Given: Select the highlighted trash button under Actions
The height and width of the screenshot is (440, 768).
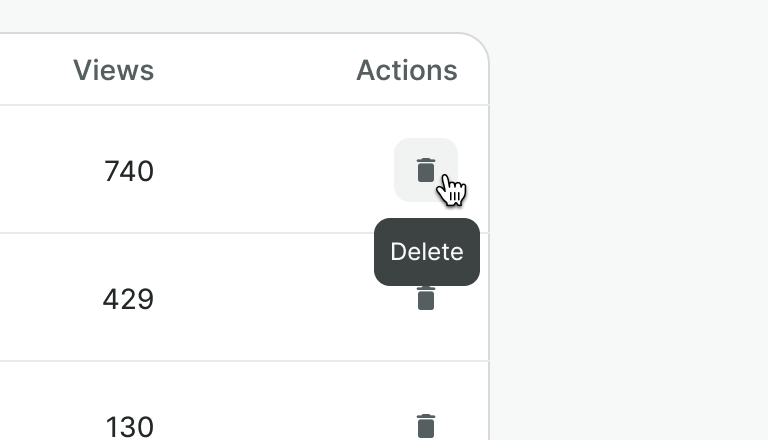Looking at the screenshot, I should 426,170.
